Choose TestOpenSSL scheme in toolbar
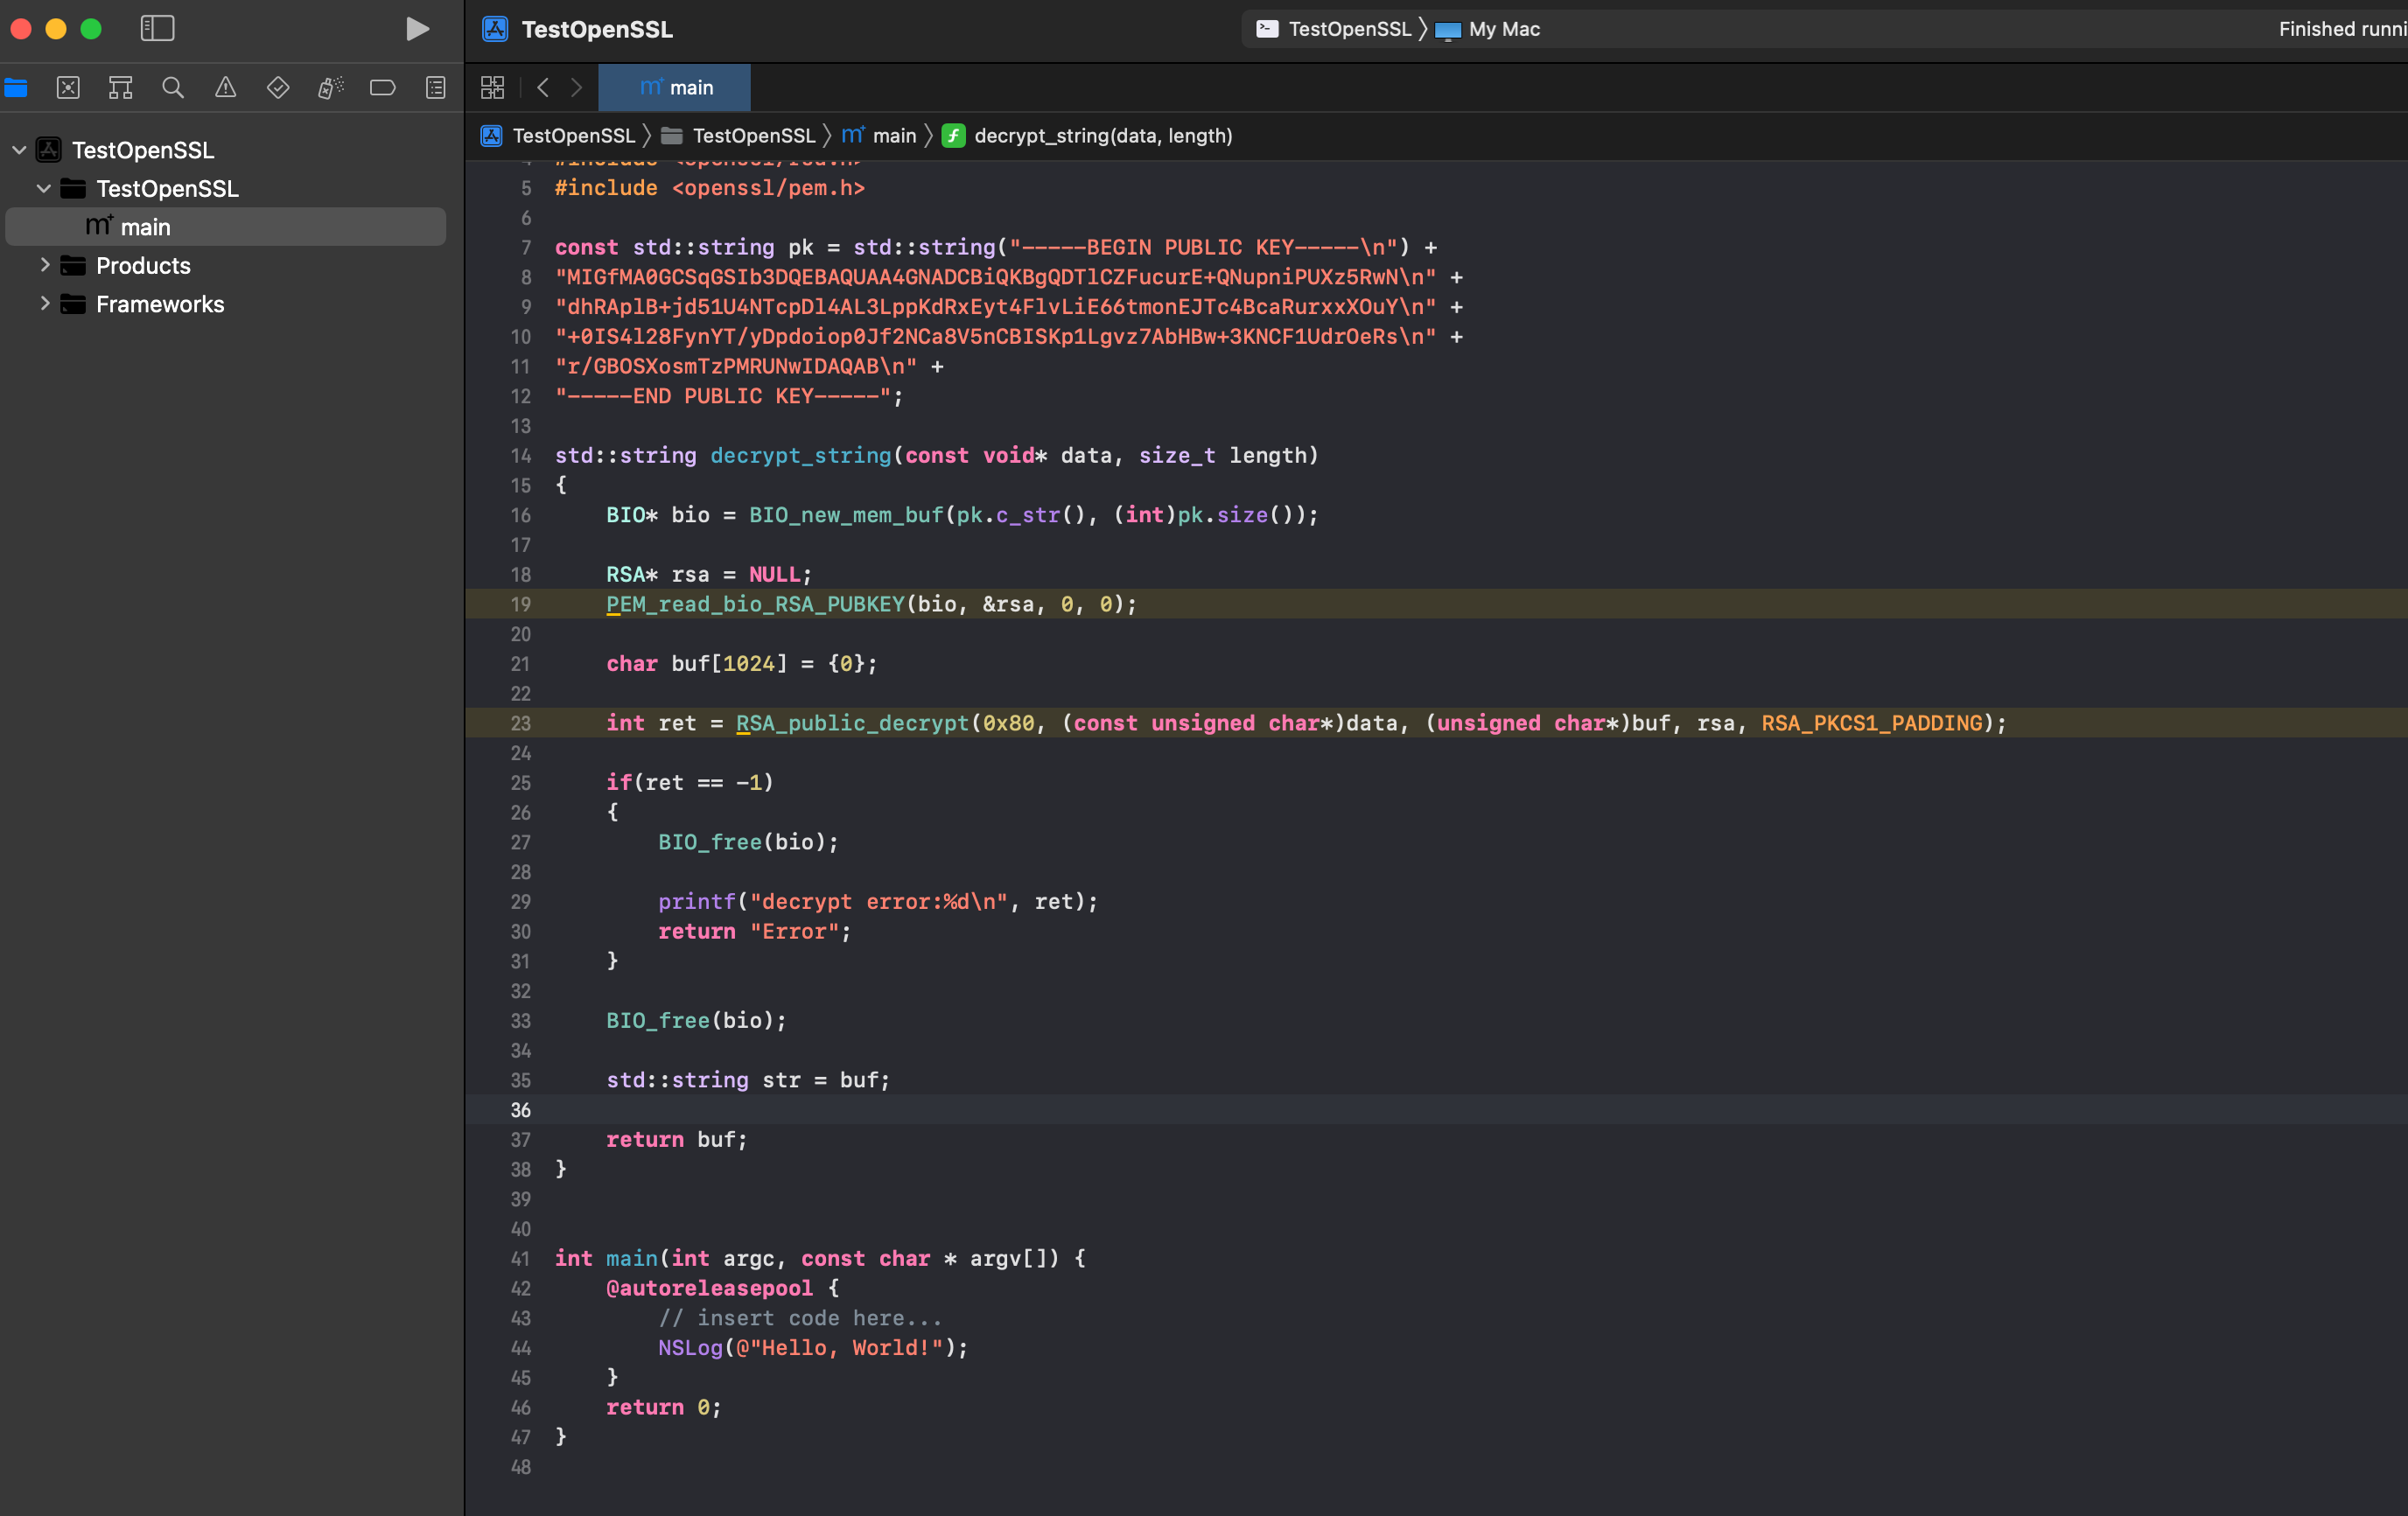 (x=1334, y=29)
